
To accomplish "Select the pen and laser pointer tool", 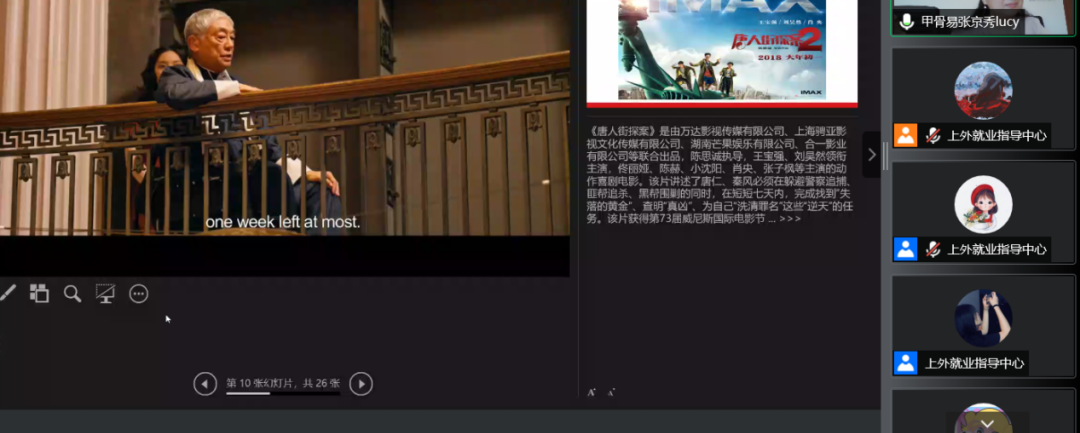I will pyautogui.click(x=6, y=294).
